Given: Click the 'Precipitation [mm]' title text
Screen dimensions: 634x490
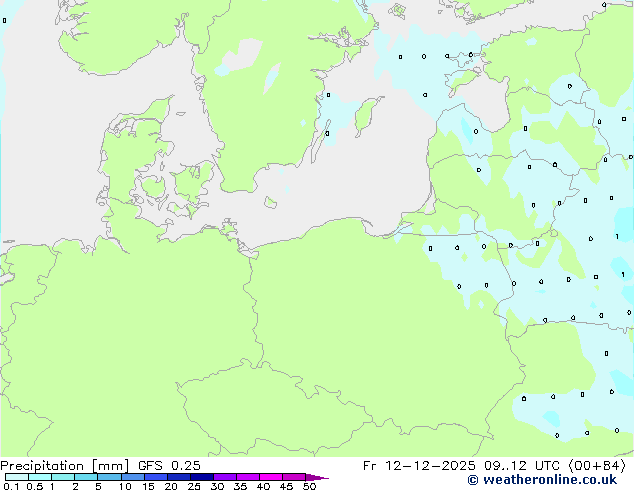Looking at the screenshot, I should click(x=64, y=466).
